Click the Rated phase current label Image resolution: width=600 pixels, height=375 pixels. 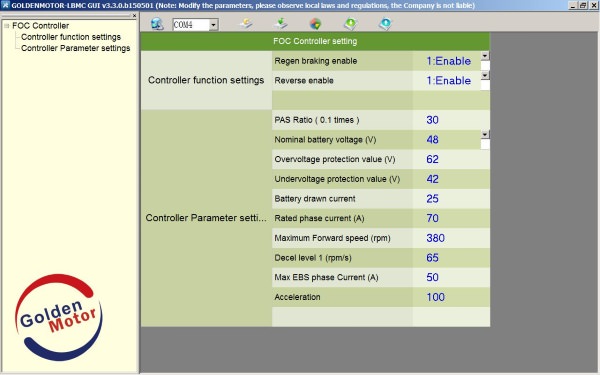coord(319,218)
